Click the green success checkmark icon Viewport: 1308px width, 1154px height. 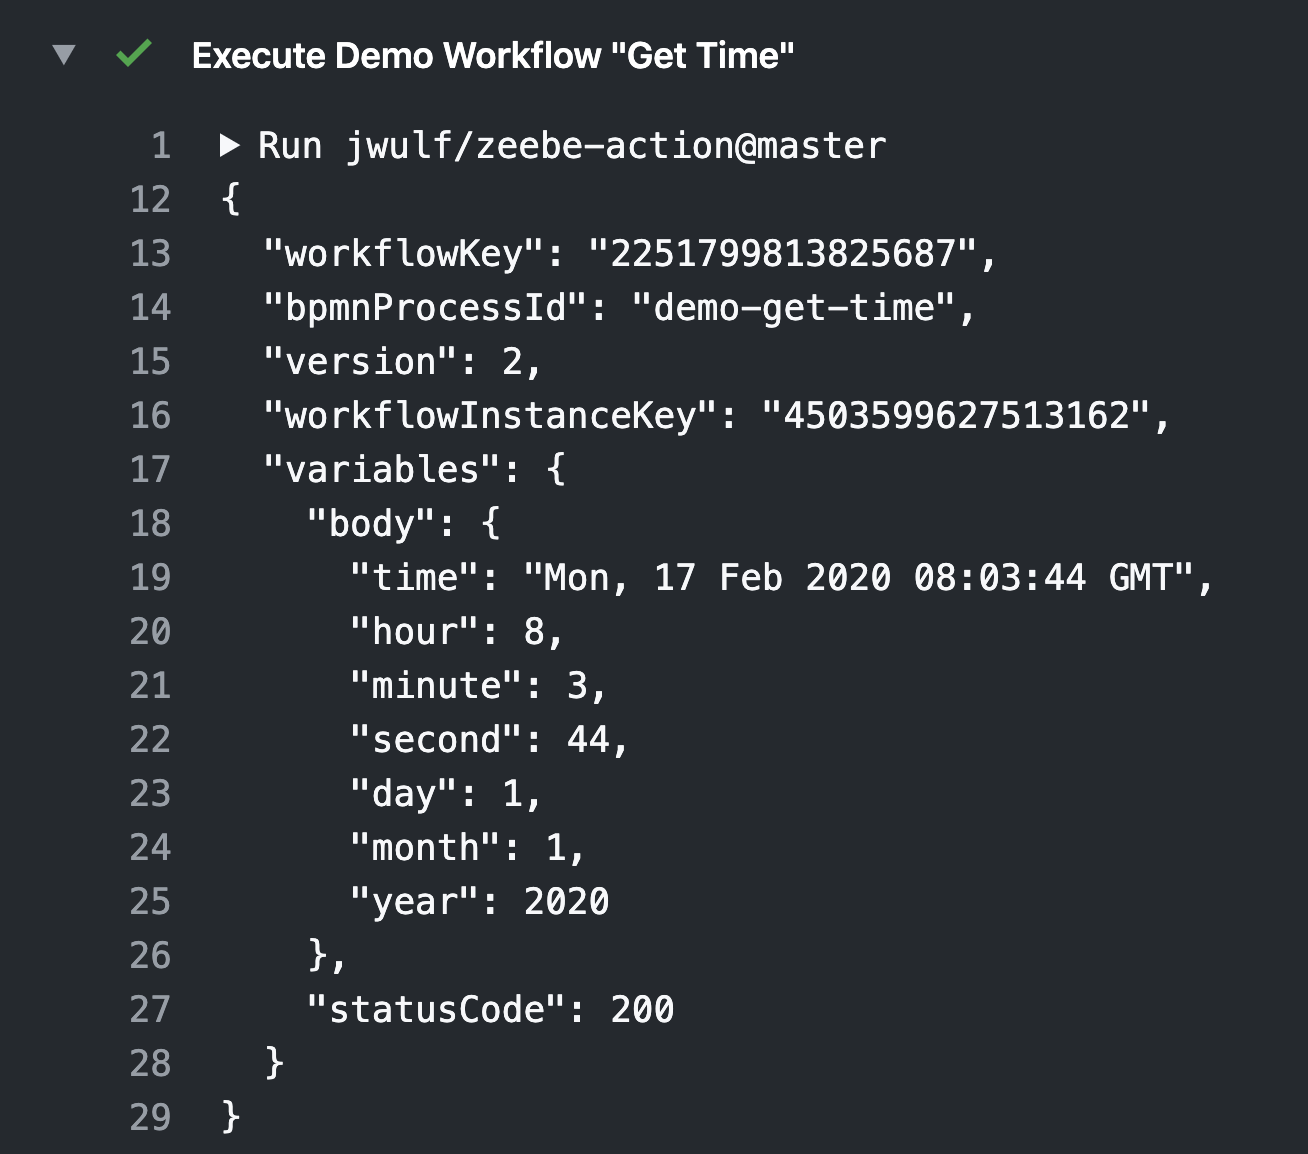pos(134,54)
